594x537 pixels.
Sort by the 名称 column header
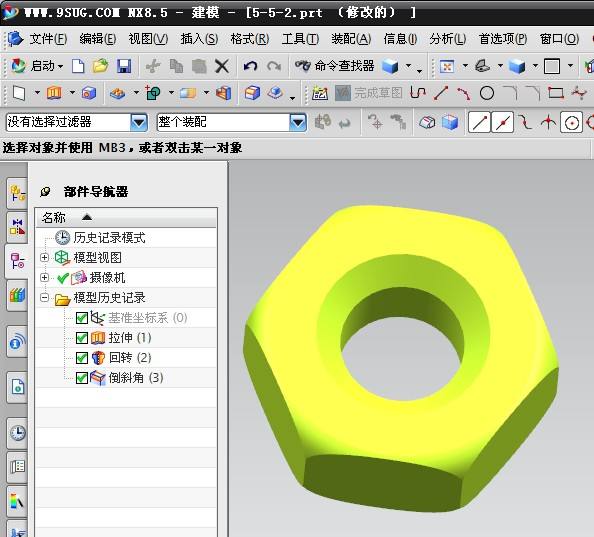pos(126,218)
